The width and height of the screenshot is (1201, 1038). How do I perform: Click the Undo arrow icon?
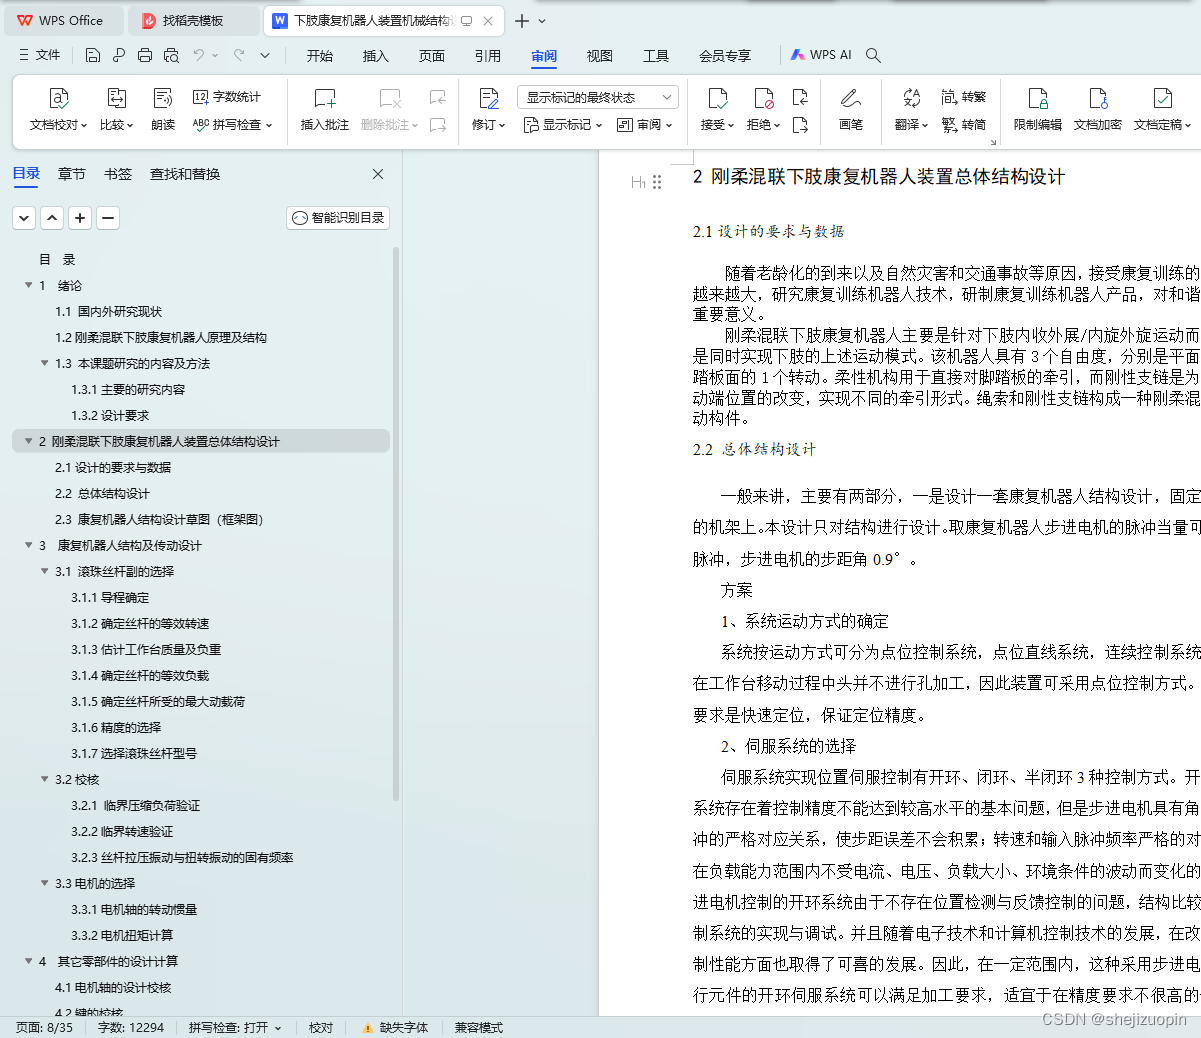(x=199, y=55)
